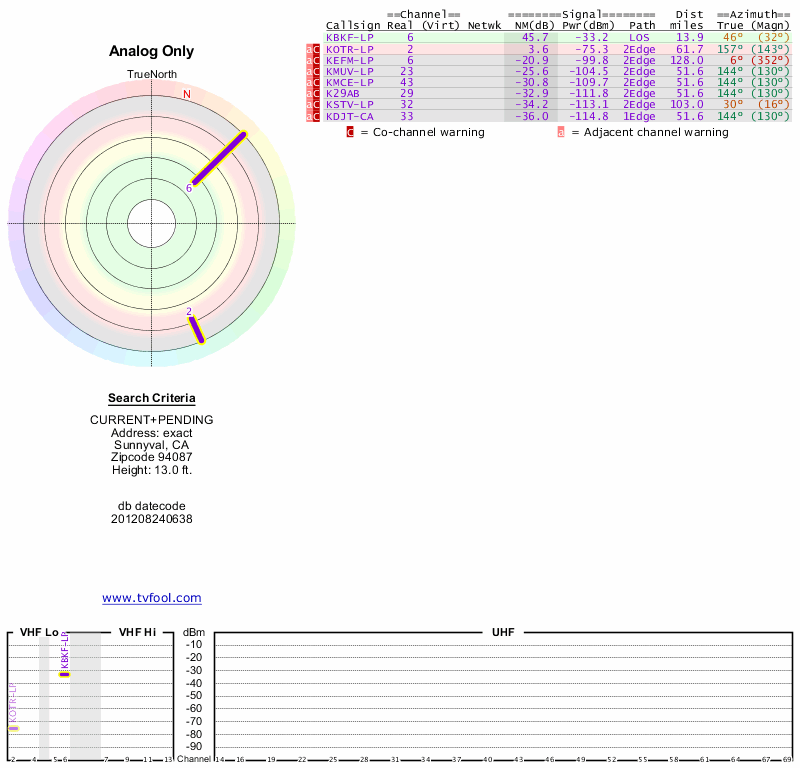Click the Analog Only title
This screenshot has width=800, height=768.
point(152,51)
